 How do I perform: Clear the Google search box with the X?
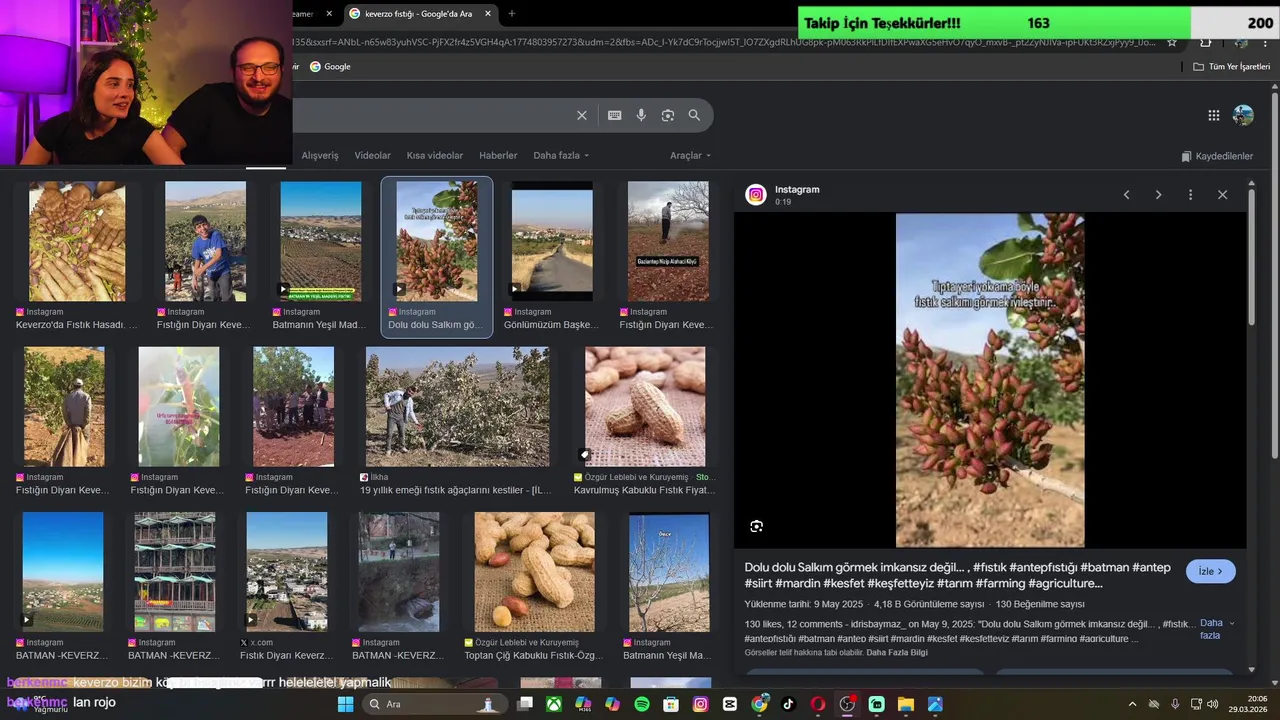582,115
